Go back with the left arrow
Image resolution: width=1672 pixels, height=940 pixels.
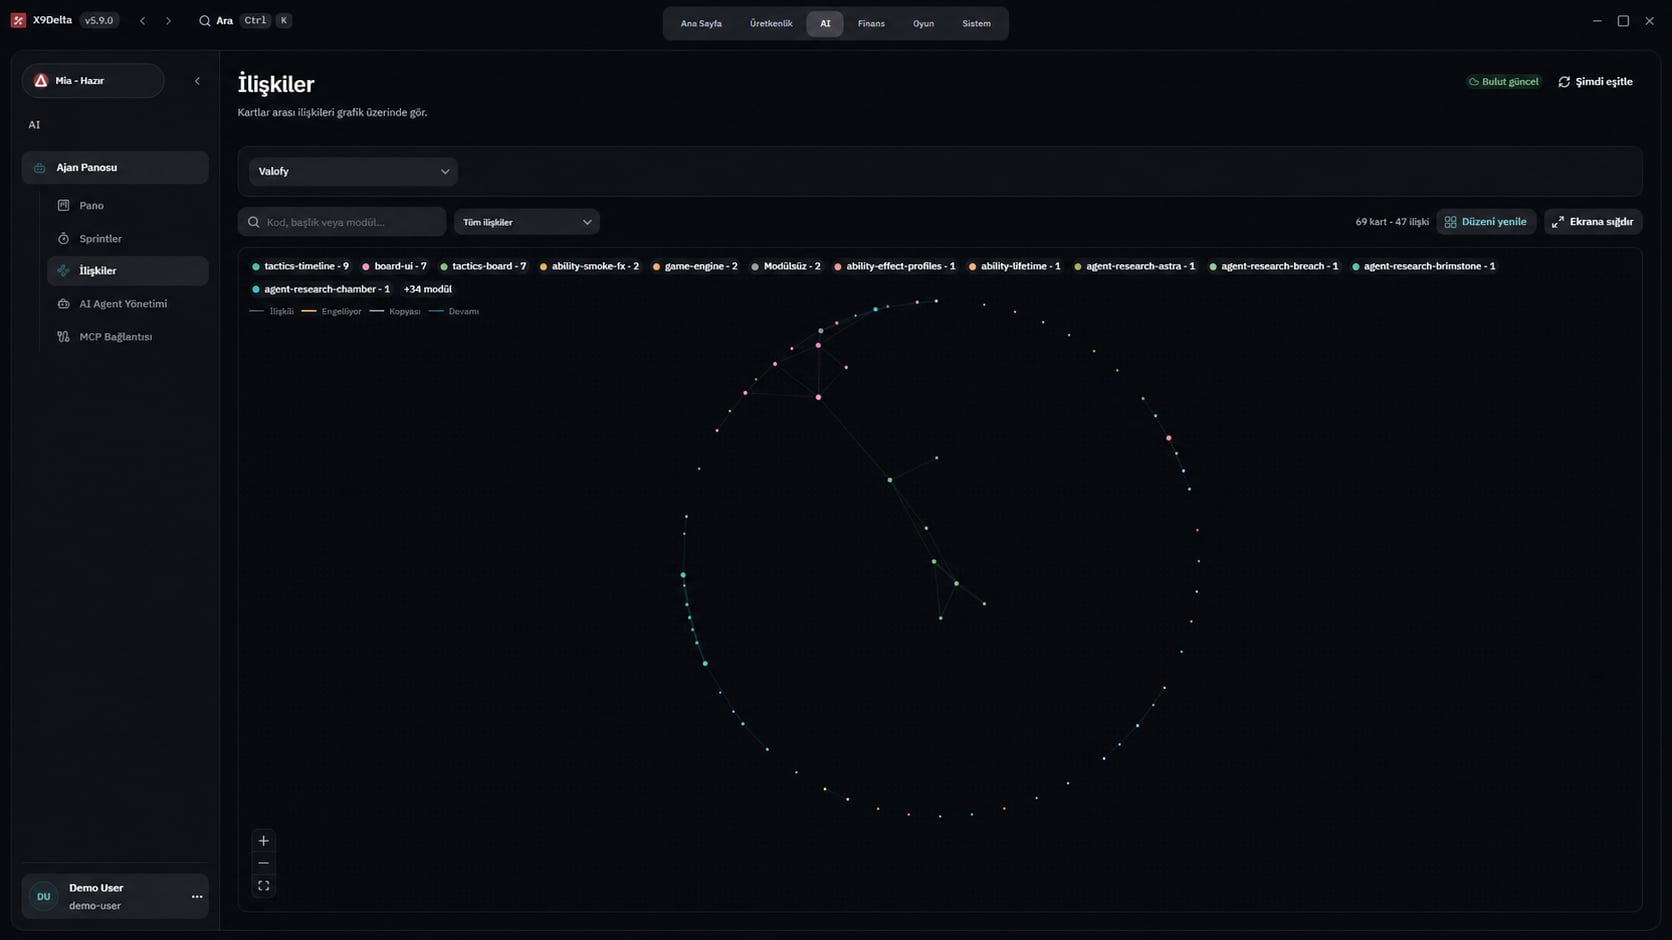[142, 21]
